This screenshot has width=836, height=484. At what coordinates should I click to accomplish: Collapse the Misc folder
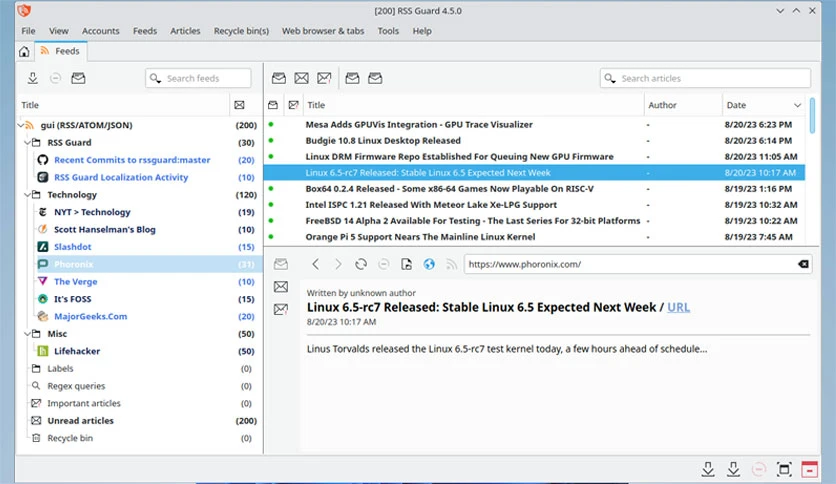(x=27, y=334)
